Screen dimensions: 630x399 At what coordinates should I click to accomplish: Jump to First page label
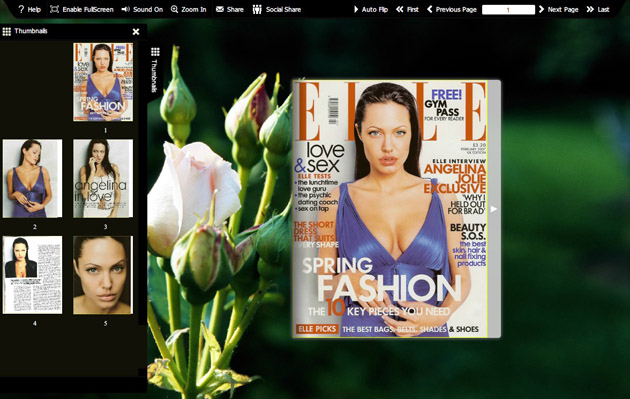pyautogui.click(x=412, y=9)
